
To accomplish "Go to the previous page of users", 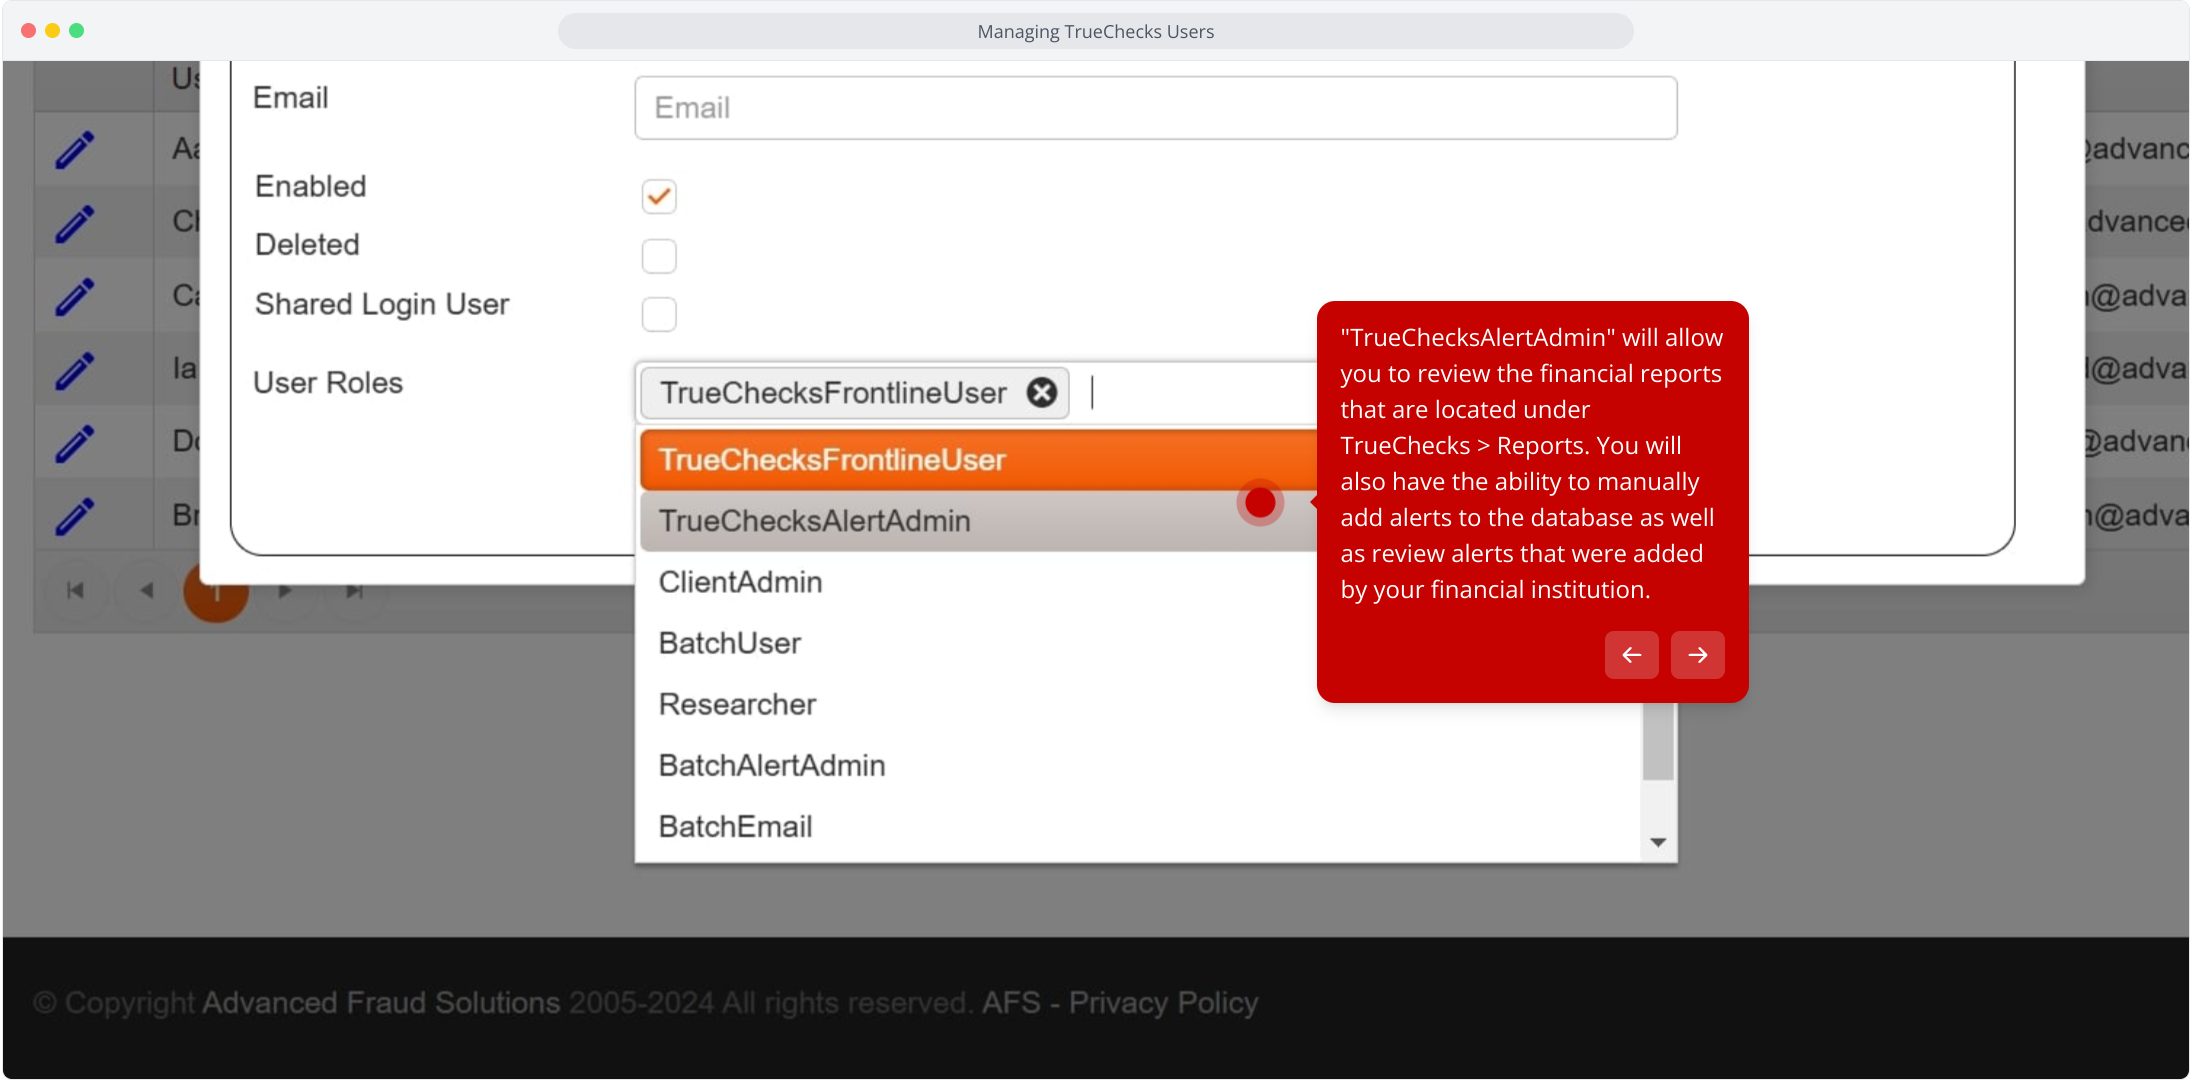I will (147, 591).
